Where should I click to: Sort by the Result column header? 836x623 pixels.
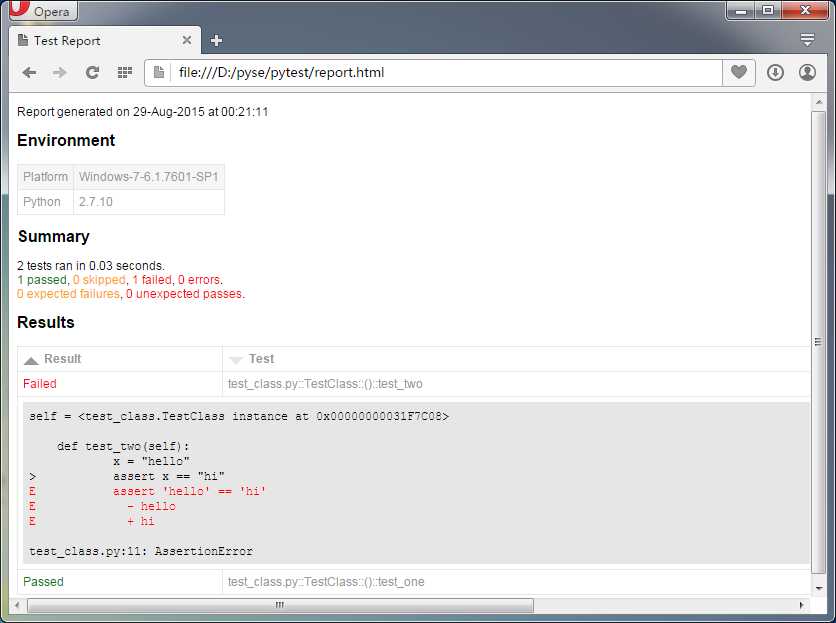(x=120, y=359)
